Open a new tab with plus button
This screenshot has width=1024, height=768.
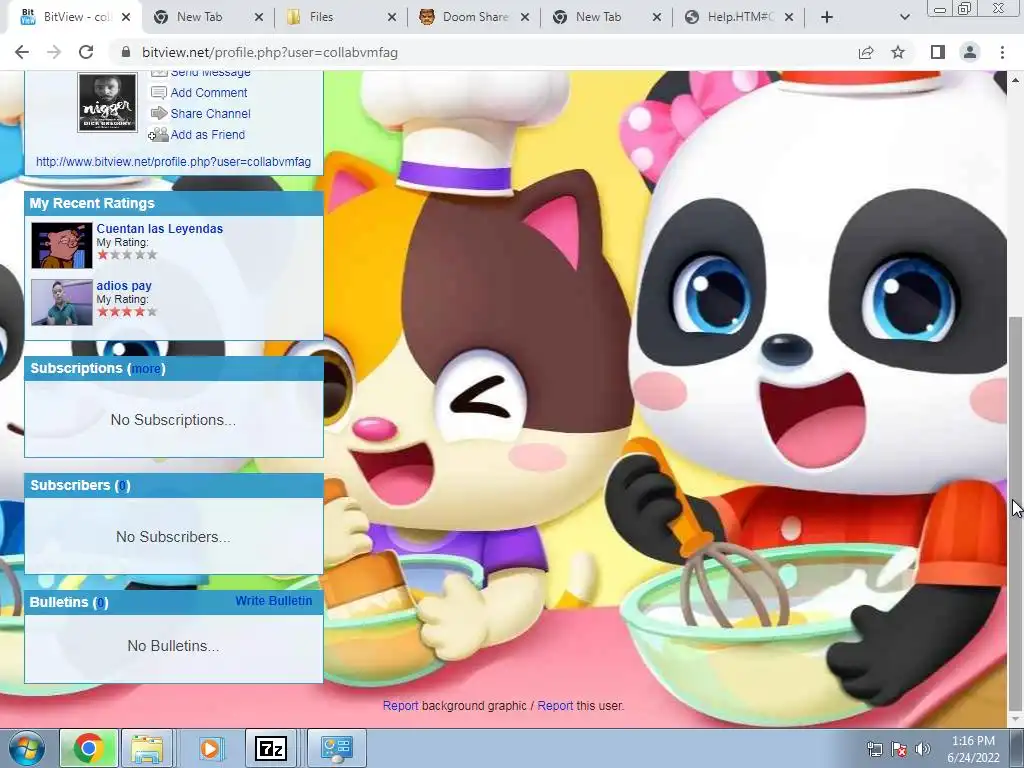point(827,17)
